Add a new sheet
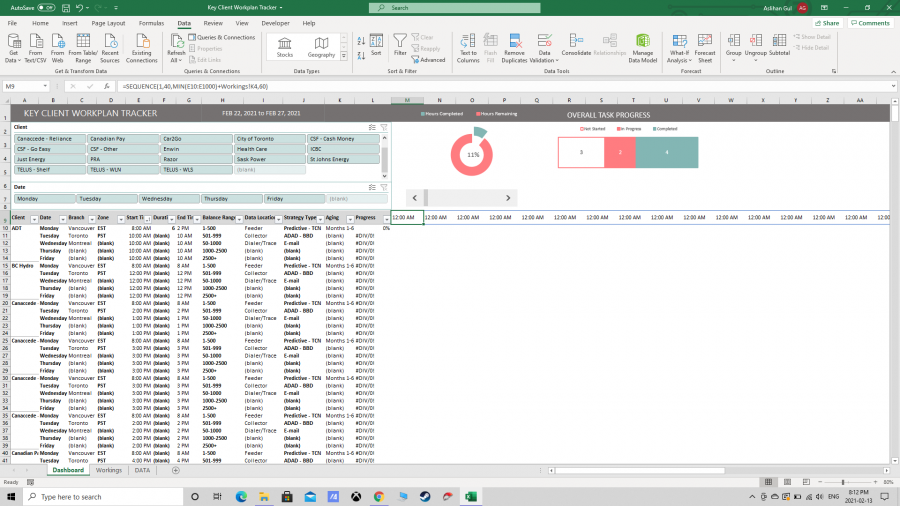Viewport: 900px width, 506px height. tap(176, 470)
